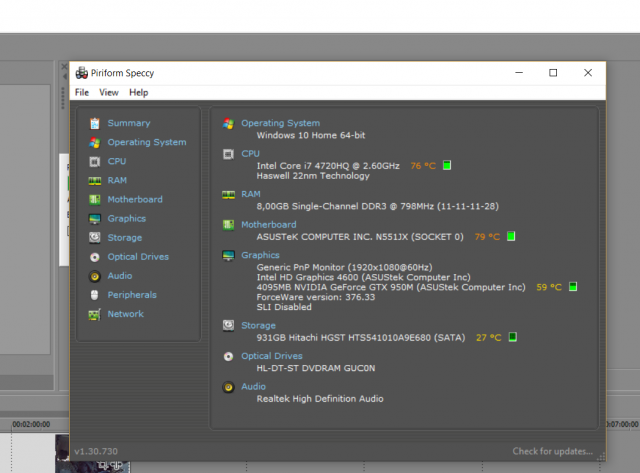This screenshot has width=640, height=473.
Task: Maximize the Piriform Speccy window
Action: point(553,73)
